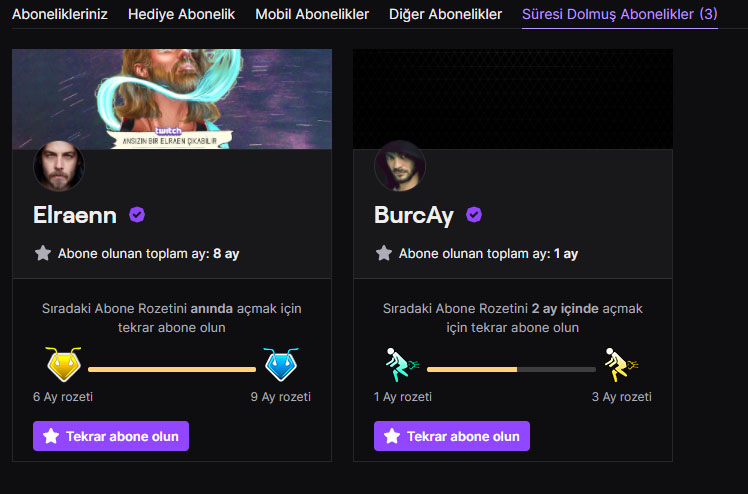Viewport: 748px width, 494px height.
Task: Click the yellow 6 Ay rozeti badge icon
Action: (63, 364)
